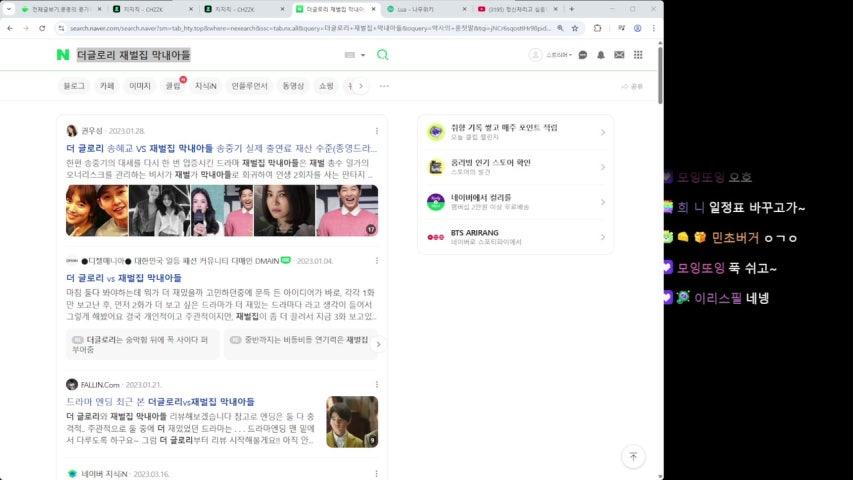Open options menu for the 2023.01.28 post
Screen dimensions: 853x480
376,131
